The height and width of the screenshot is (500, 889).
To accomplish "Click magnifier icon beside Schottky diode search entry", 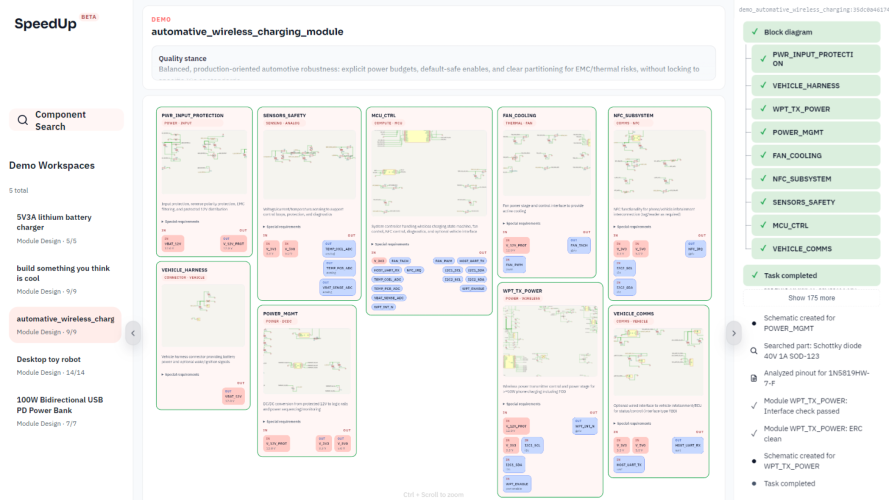I will click(x=754, y=351).
